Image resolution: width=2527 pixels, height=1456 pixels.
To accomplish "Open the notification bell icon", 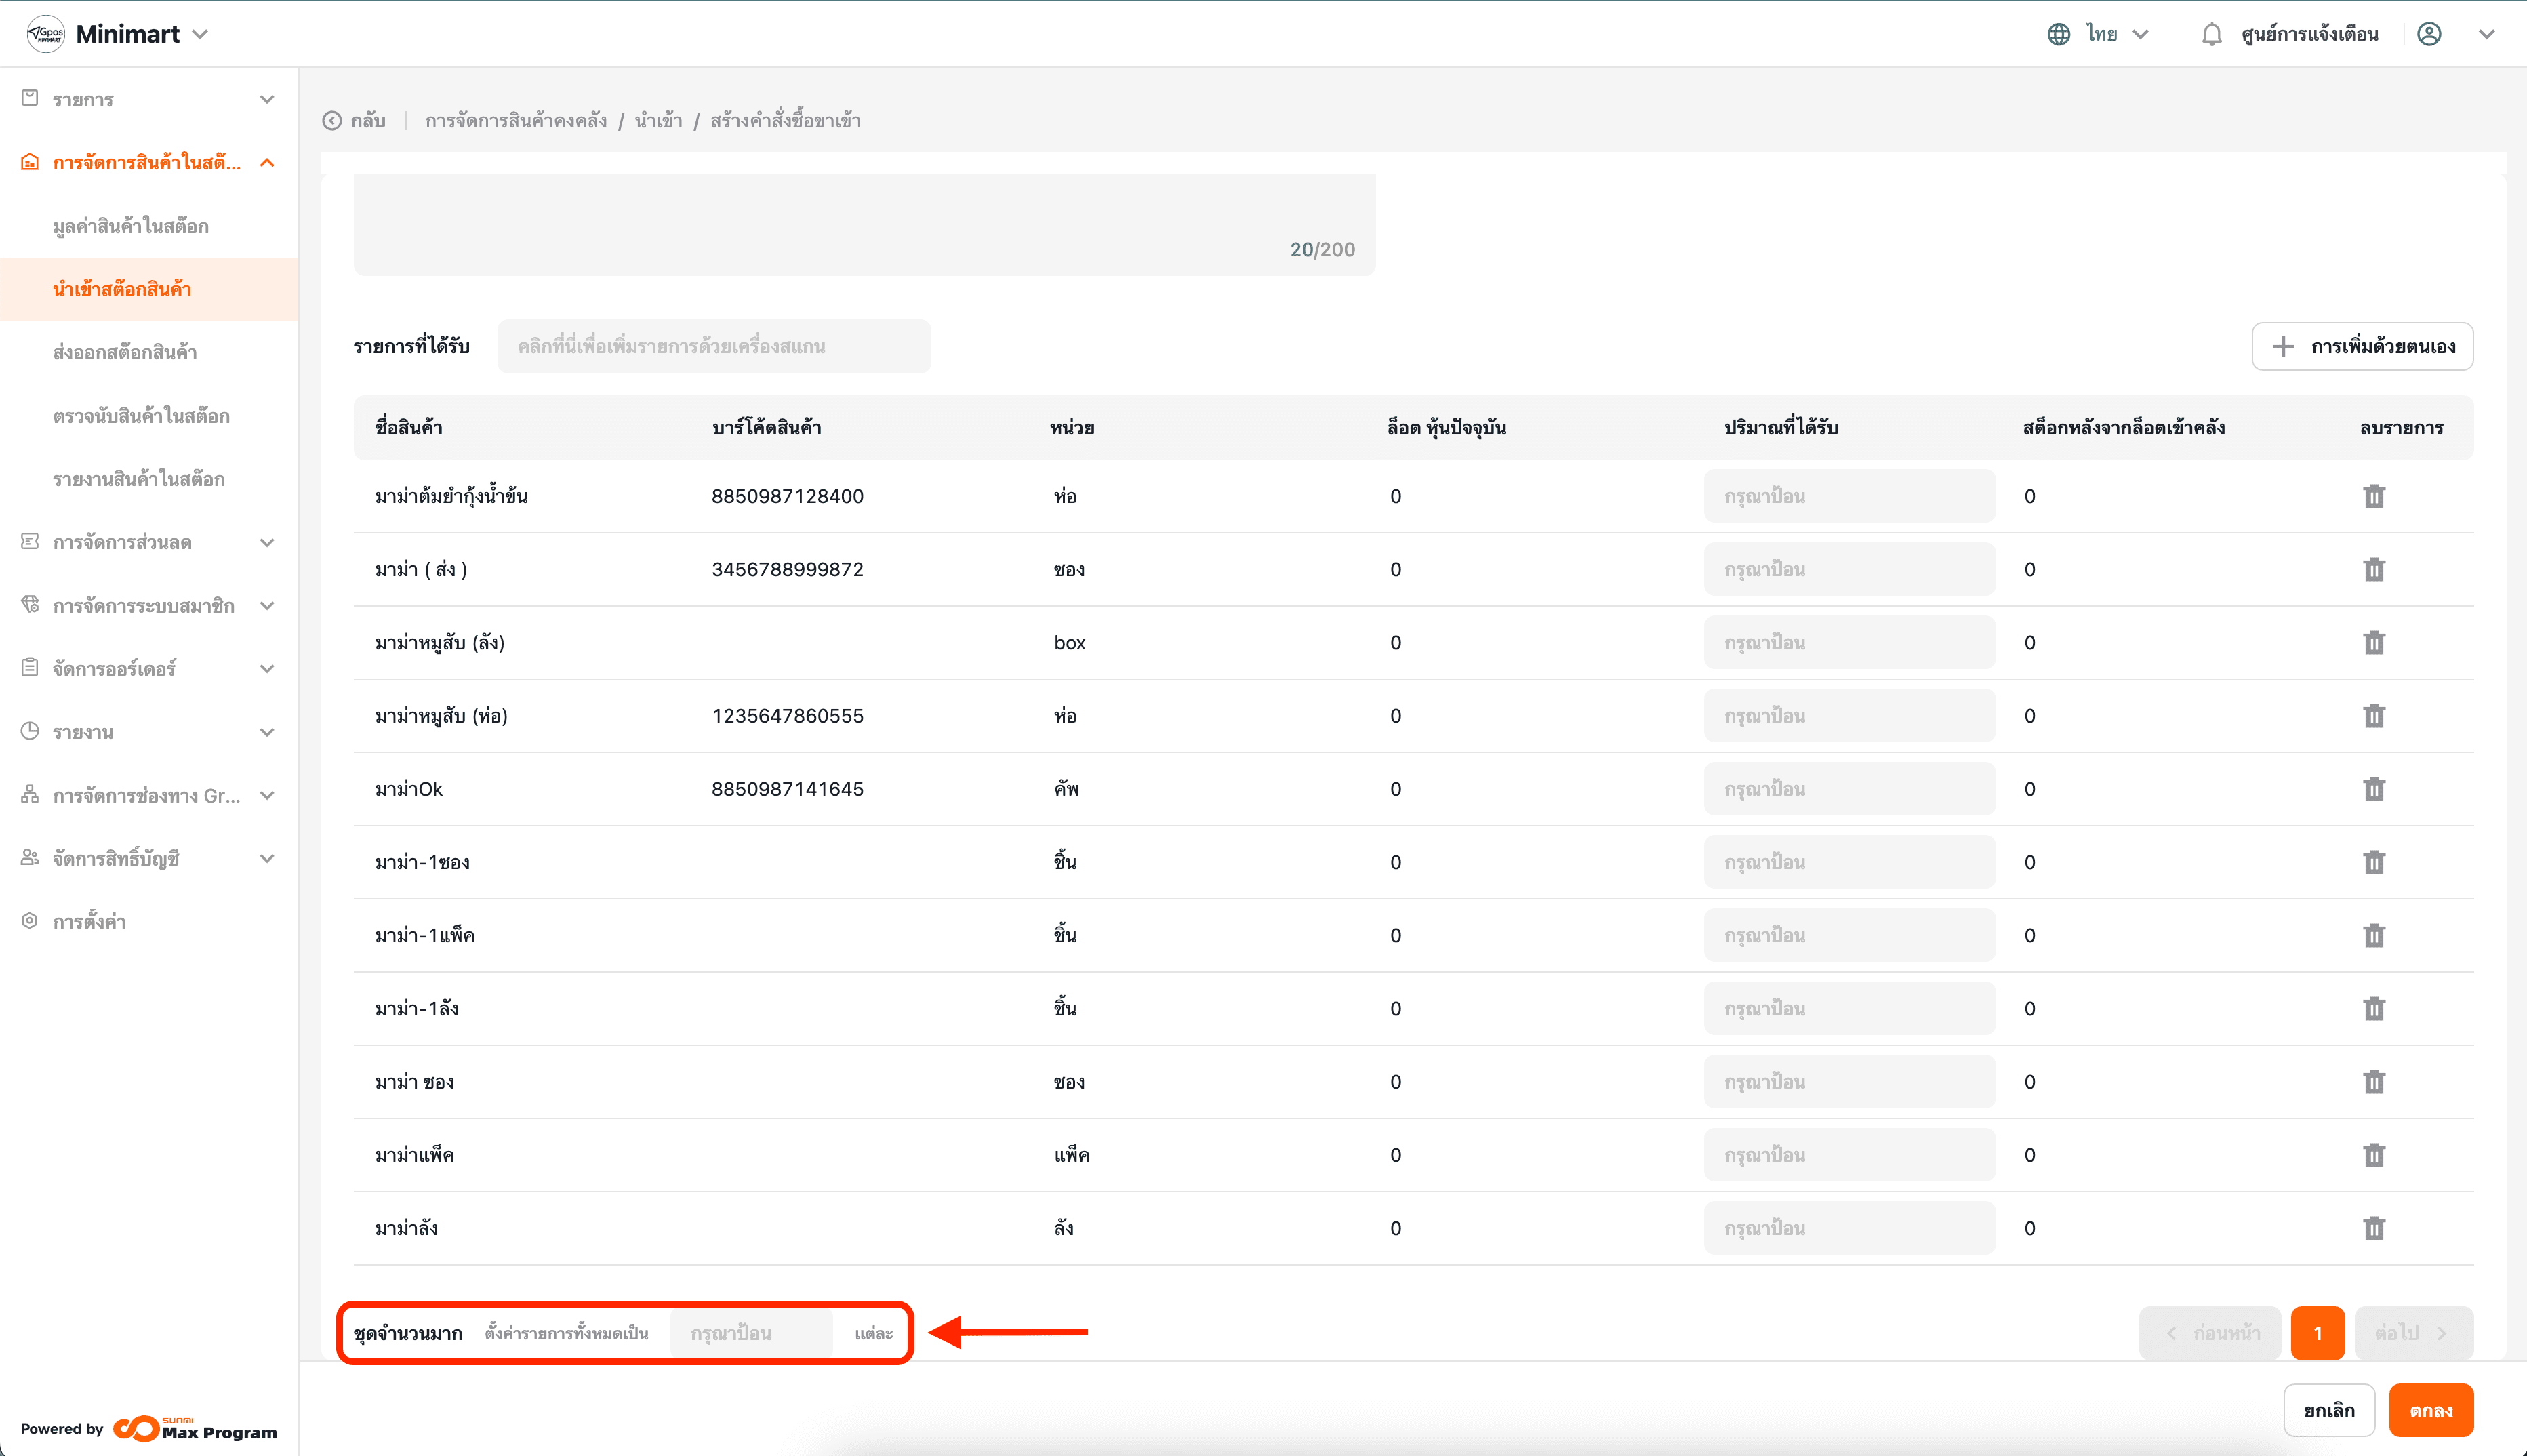I will pyautogui.click(x=2211, y=34).
